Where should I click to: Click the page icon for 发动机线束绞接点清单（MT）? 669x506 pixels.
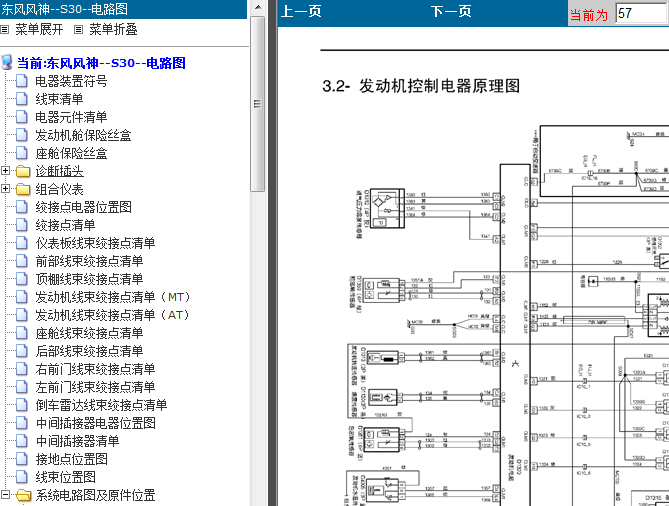(x=22, y=297)
